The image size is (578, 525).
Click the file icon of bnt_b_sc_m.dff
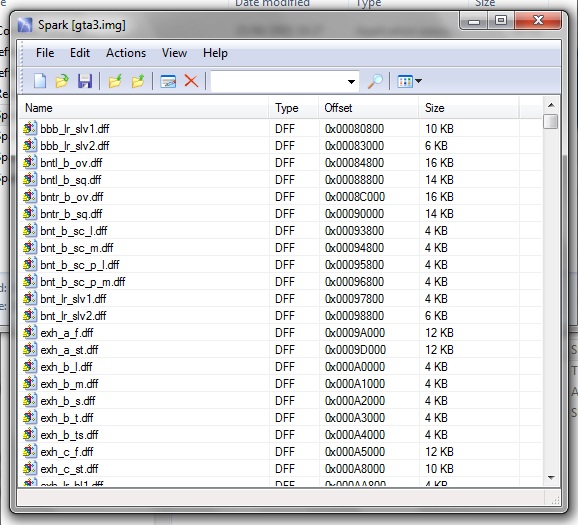[x=30, y=247]
